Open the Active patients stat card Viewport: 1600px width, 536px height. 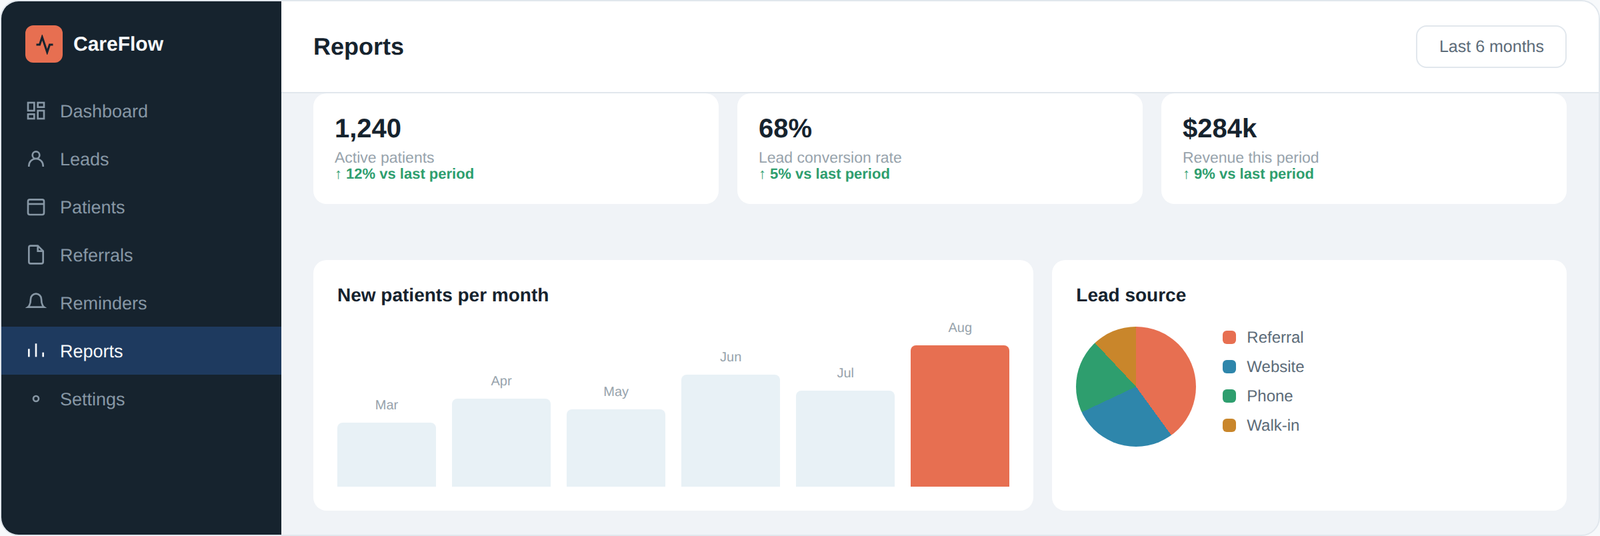pyautogui.click(x=516, y=149)
